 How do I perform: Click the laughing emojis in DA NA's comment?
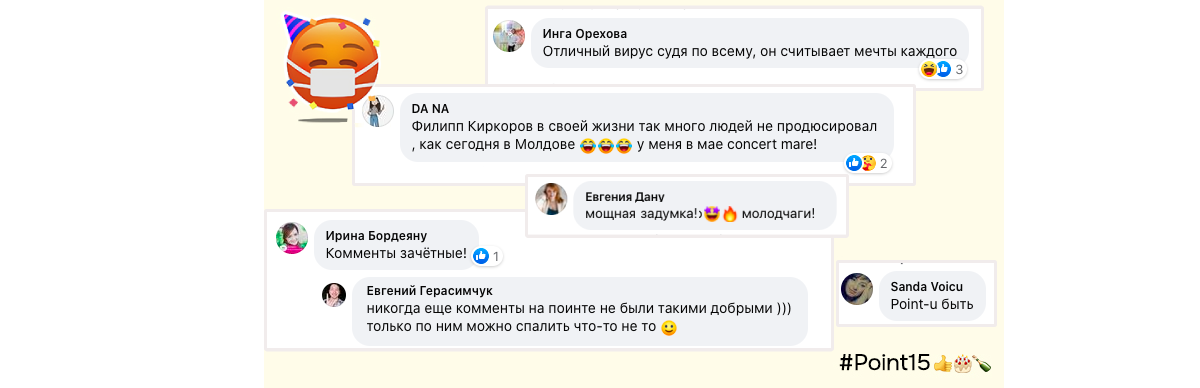tap(606, 146)
